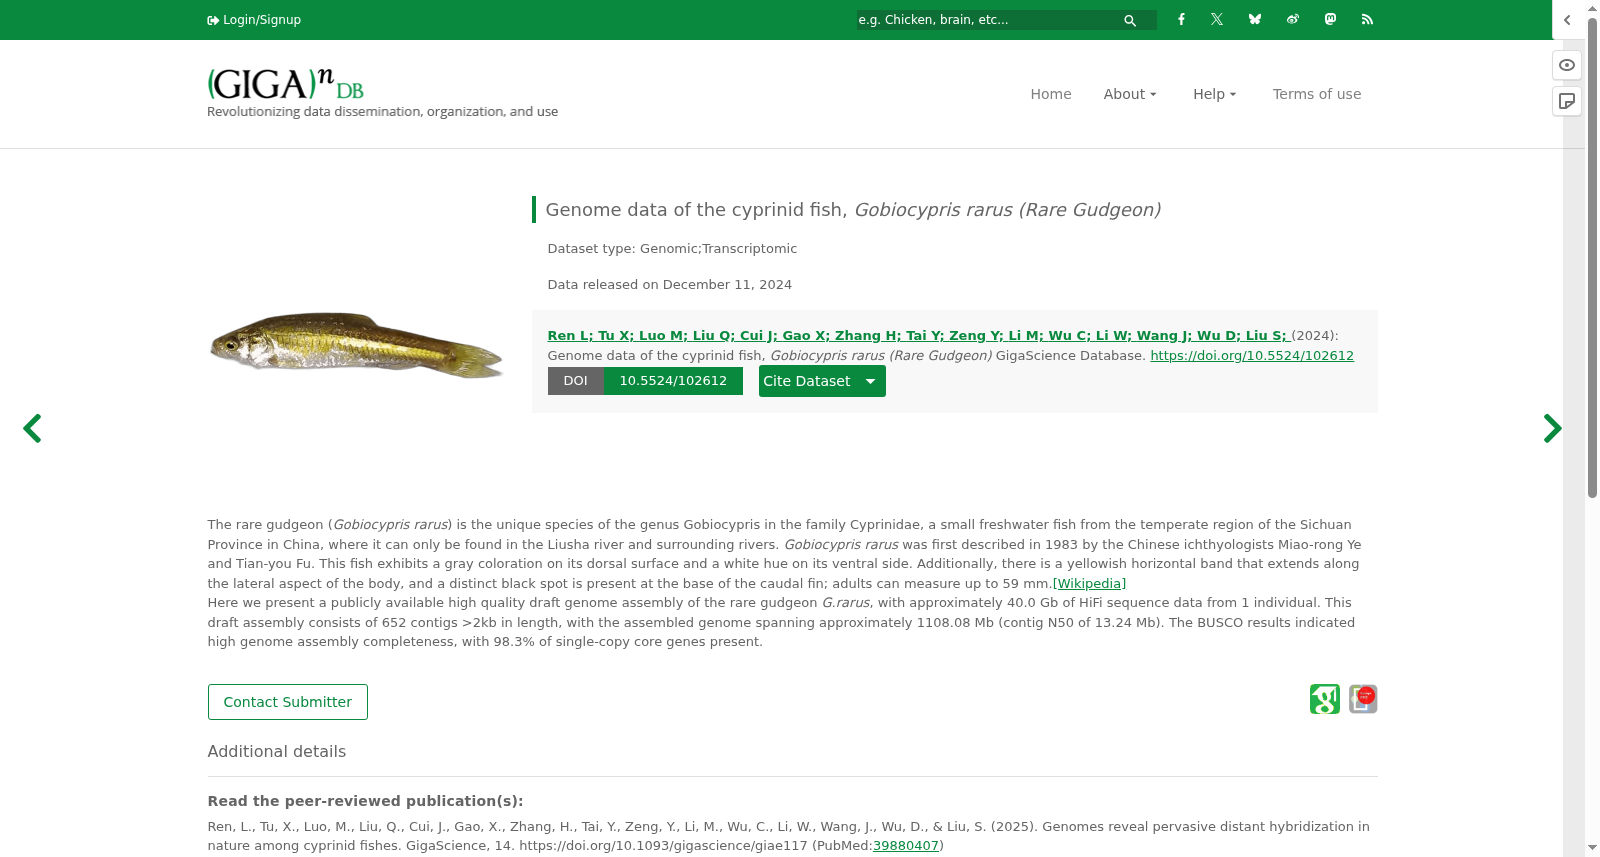Open the Wikipedia reference link
The width and height of the screenshot is (1600, 857).
point(1089,584)
